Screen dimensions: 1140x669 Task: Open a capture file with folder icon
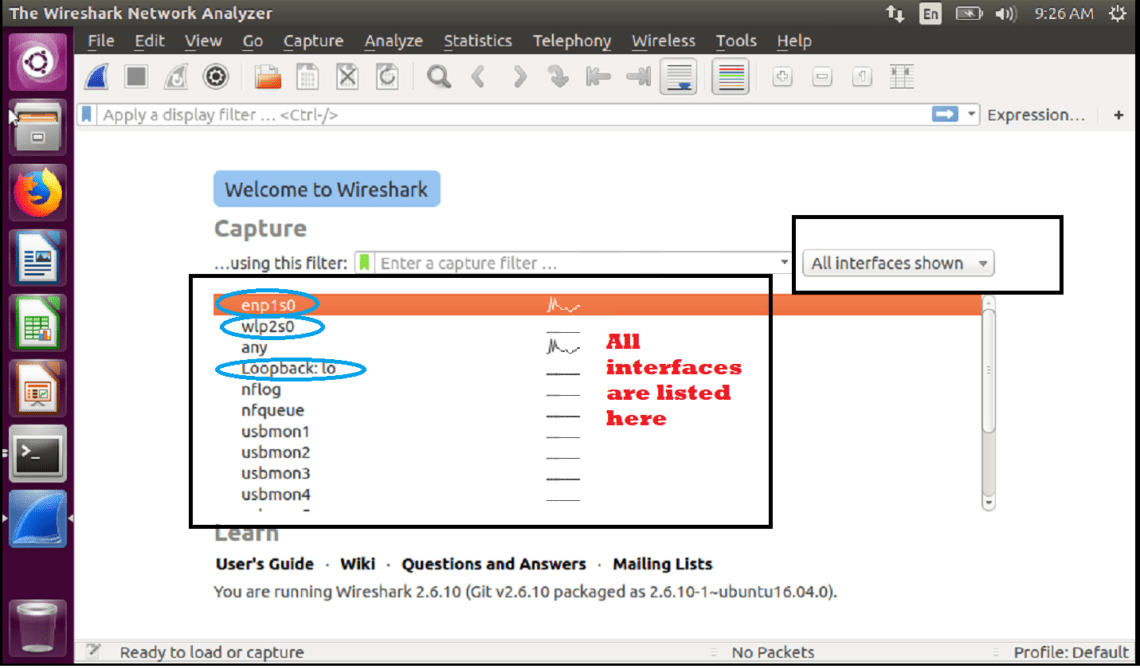(268, 76)
